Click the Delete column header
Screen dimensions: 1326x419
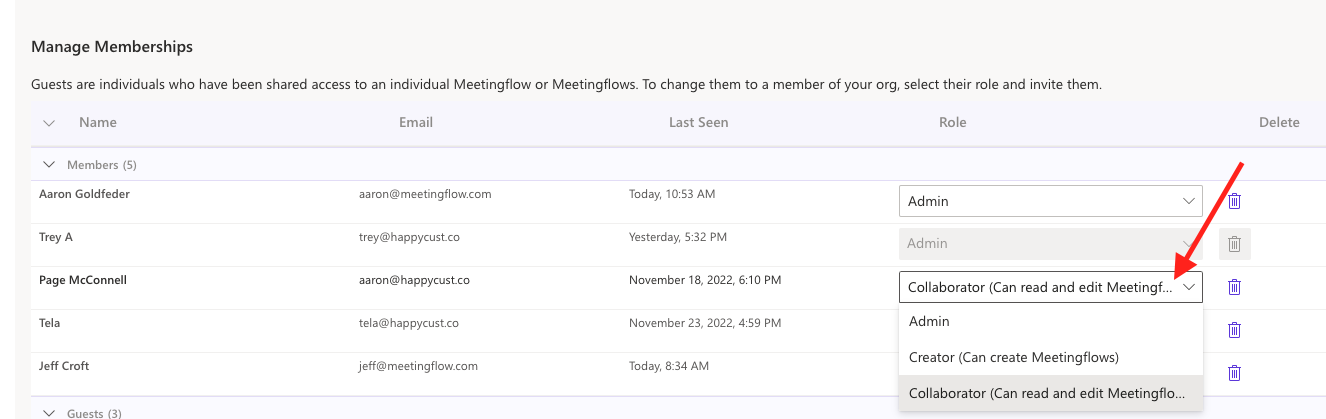click(x=1279, y=122)
